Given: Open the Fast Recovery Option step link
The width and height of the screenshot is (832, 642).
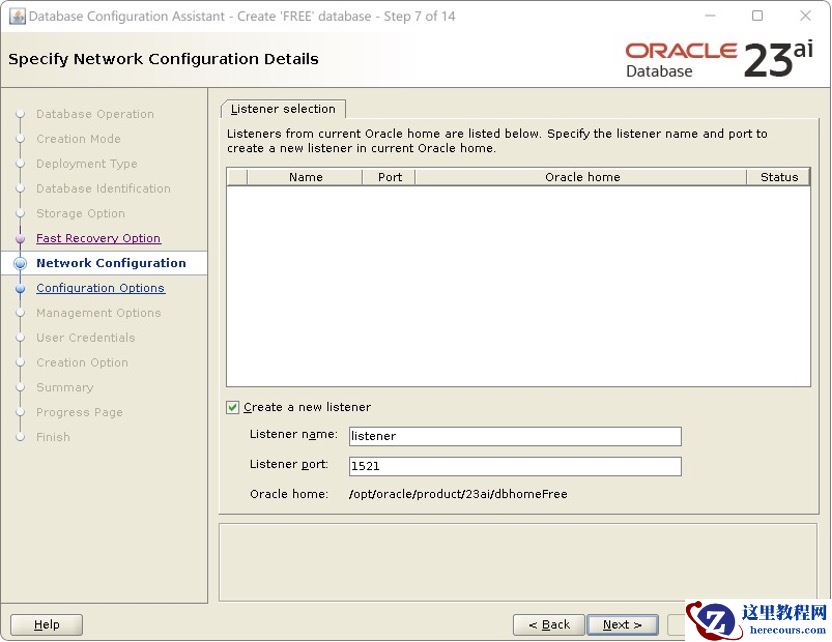Looking at the screenshot, I should 98,238.
